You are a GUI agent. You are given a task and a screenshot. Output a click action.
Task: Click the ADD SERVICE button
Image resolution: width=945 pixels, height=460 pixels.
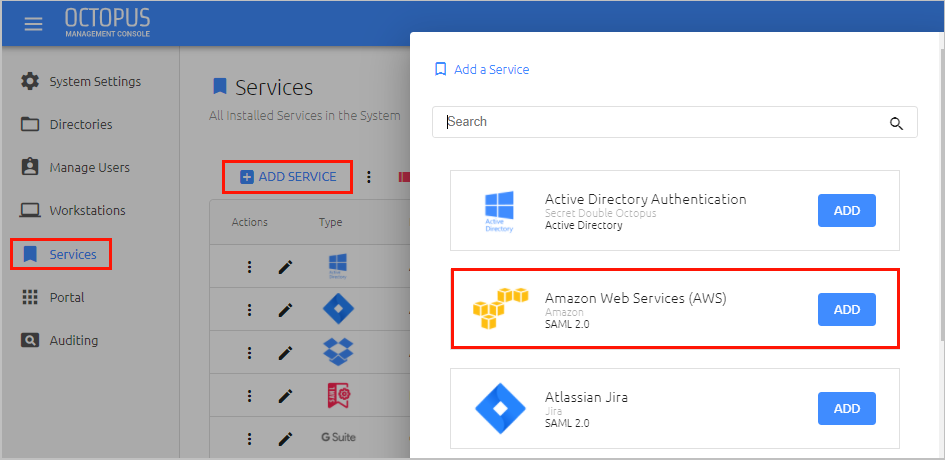tap(287, 177)
